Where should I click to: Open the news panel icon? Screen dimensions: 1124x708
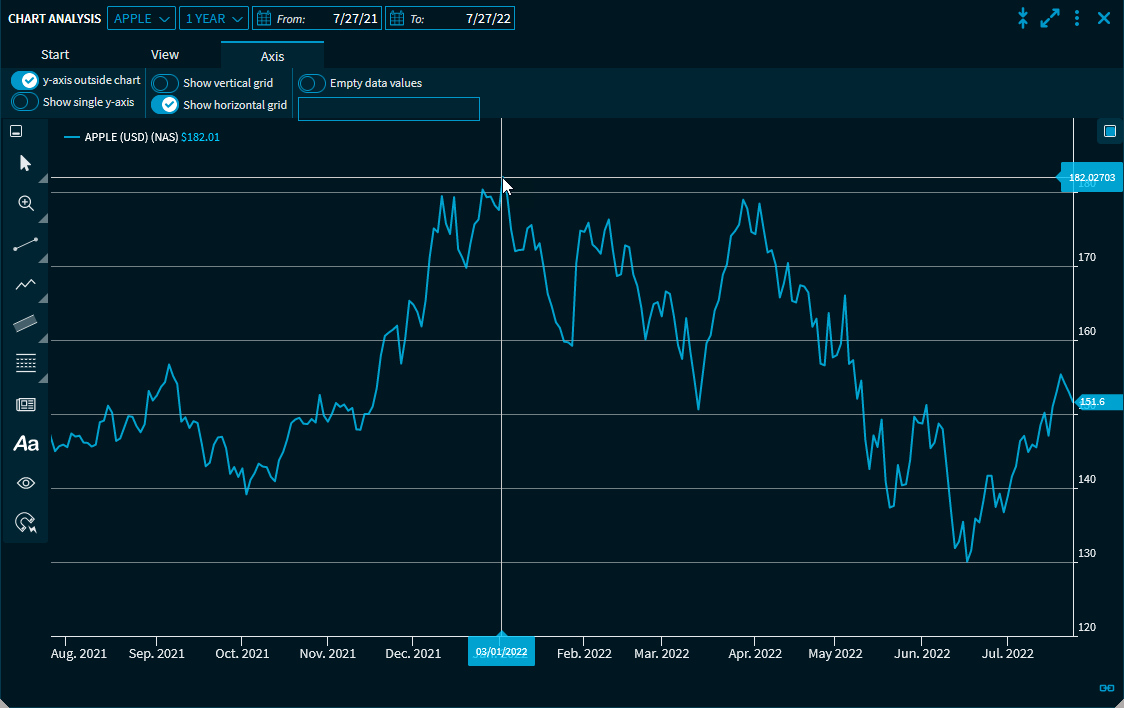pyautogui.click(x=26, y=404)
